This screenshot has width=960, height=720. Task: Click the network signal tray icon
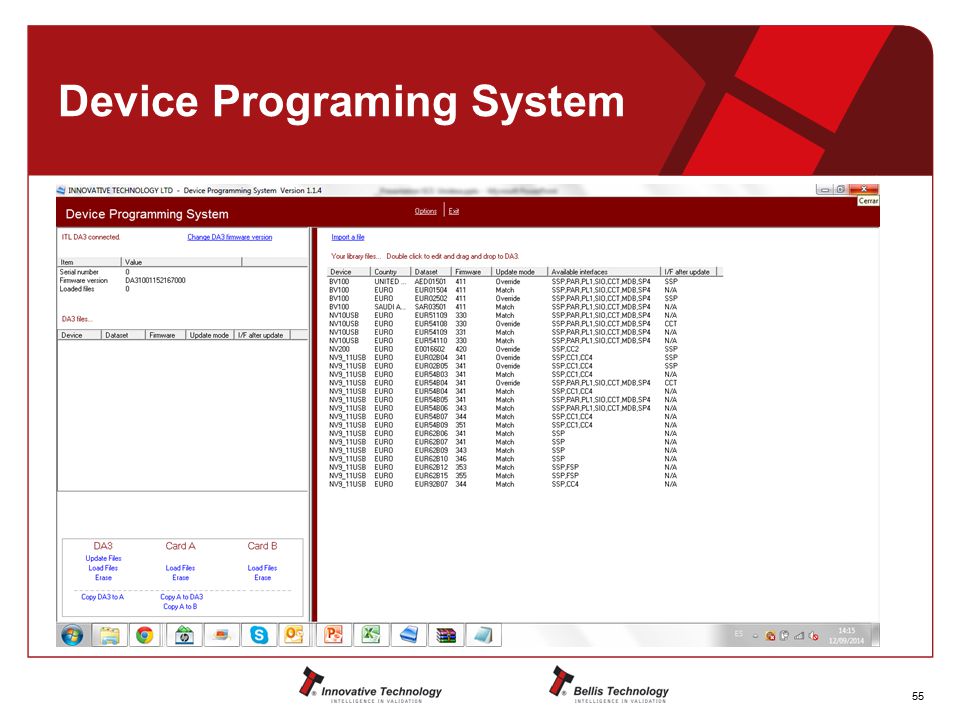[799, 636]
